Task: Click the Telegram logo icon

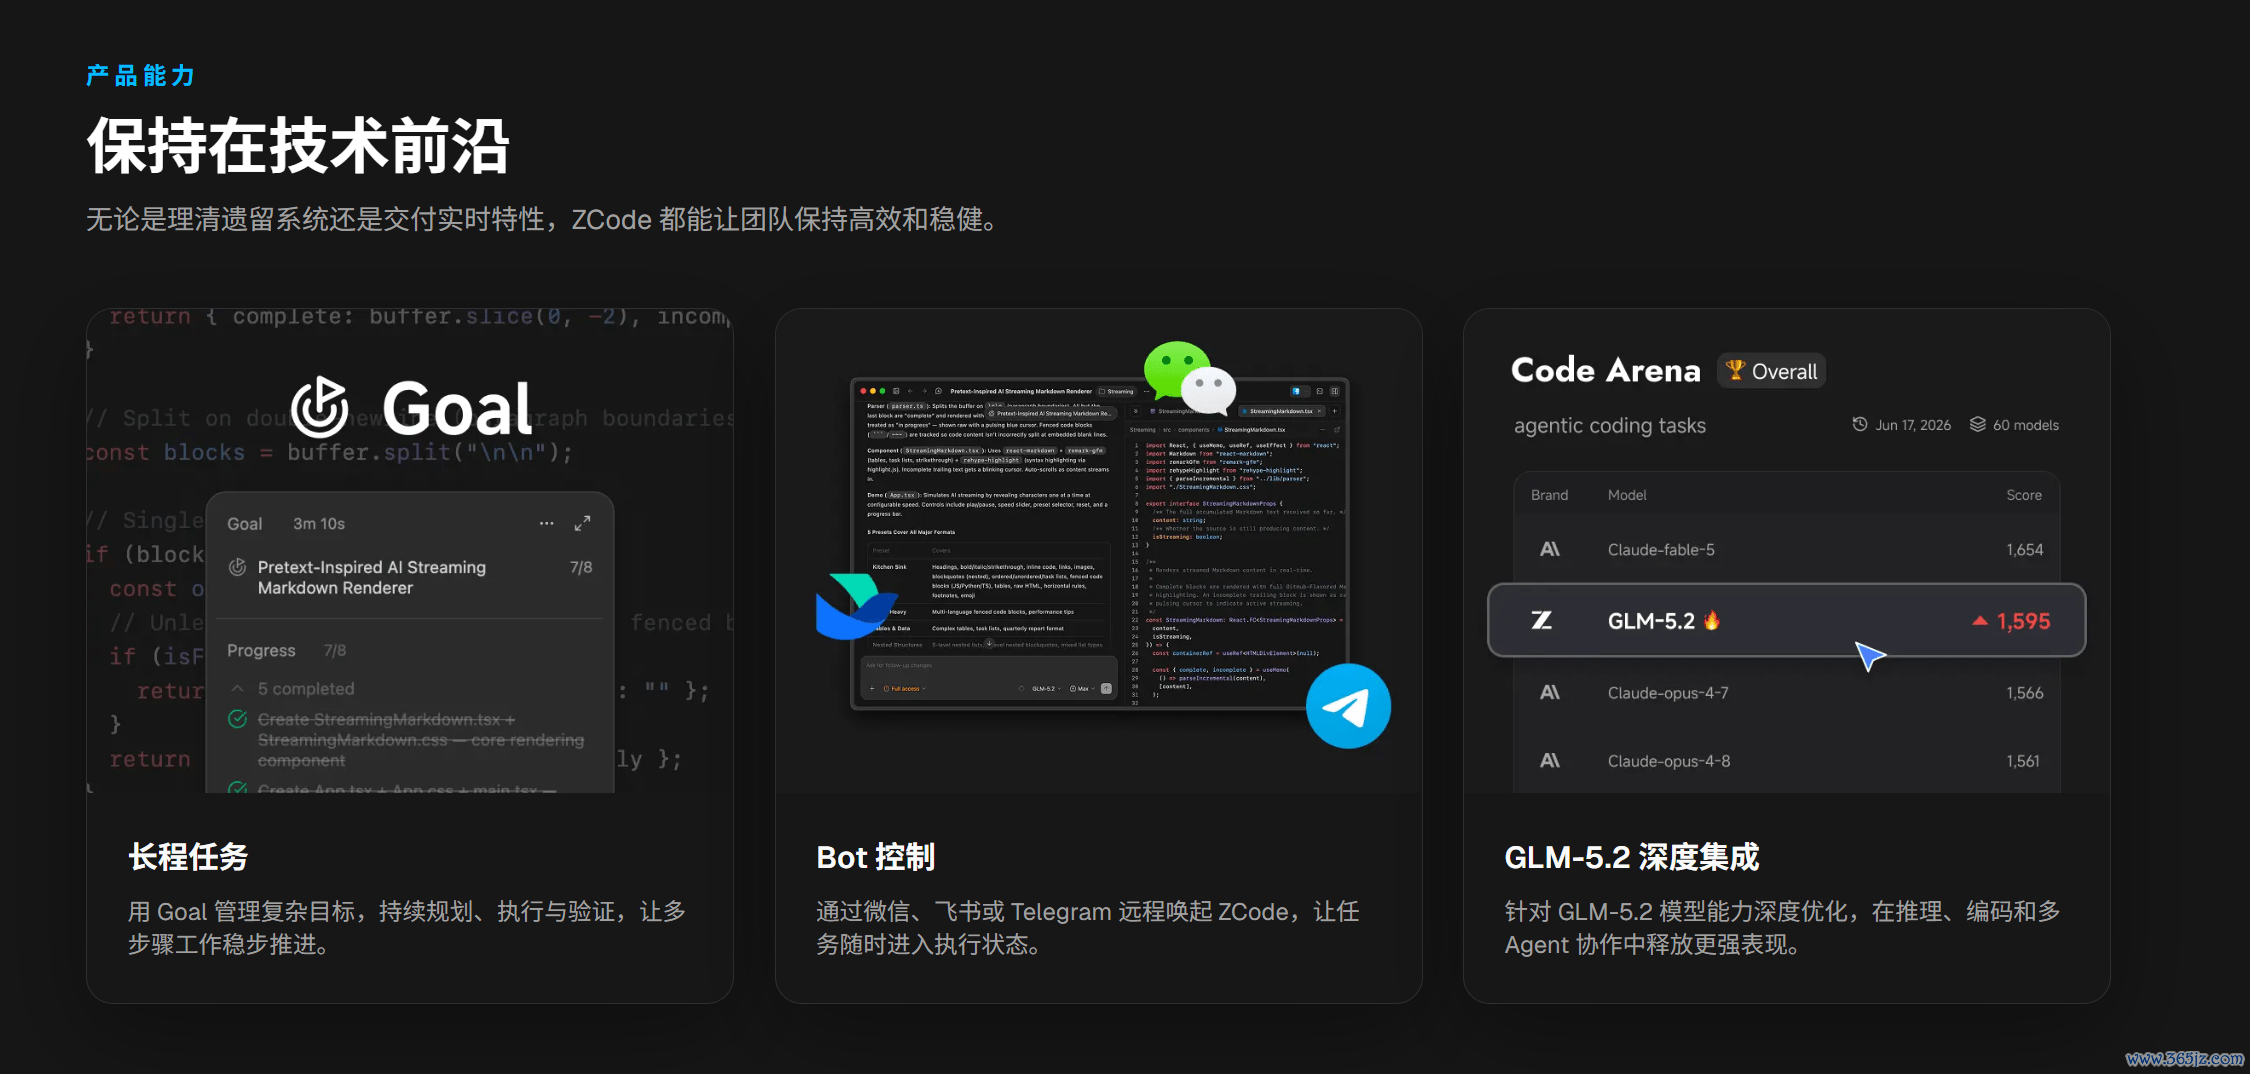Action: [x=1348, y=706]
